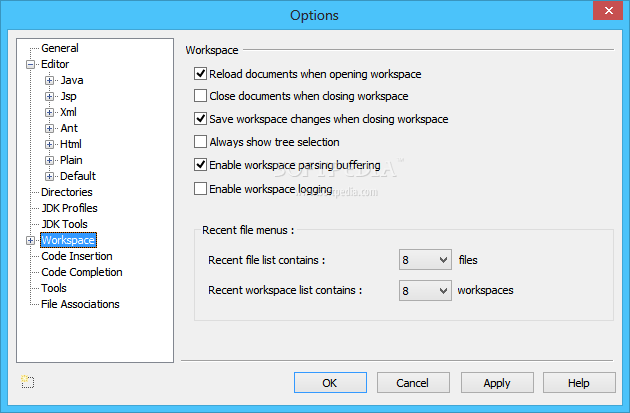630x413 pixels.
Task: Open the recent file list count dropdown
Action: click(425, 260)
